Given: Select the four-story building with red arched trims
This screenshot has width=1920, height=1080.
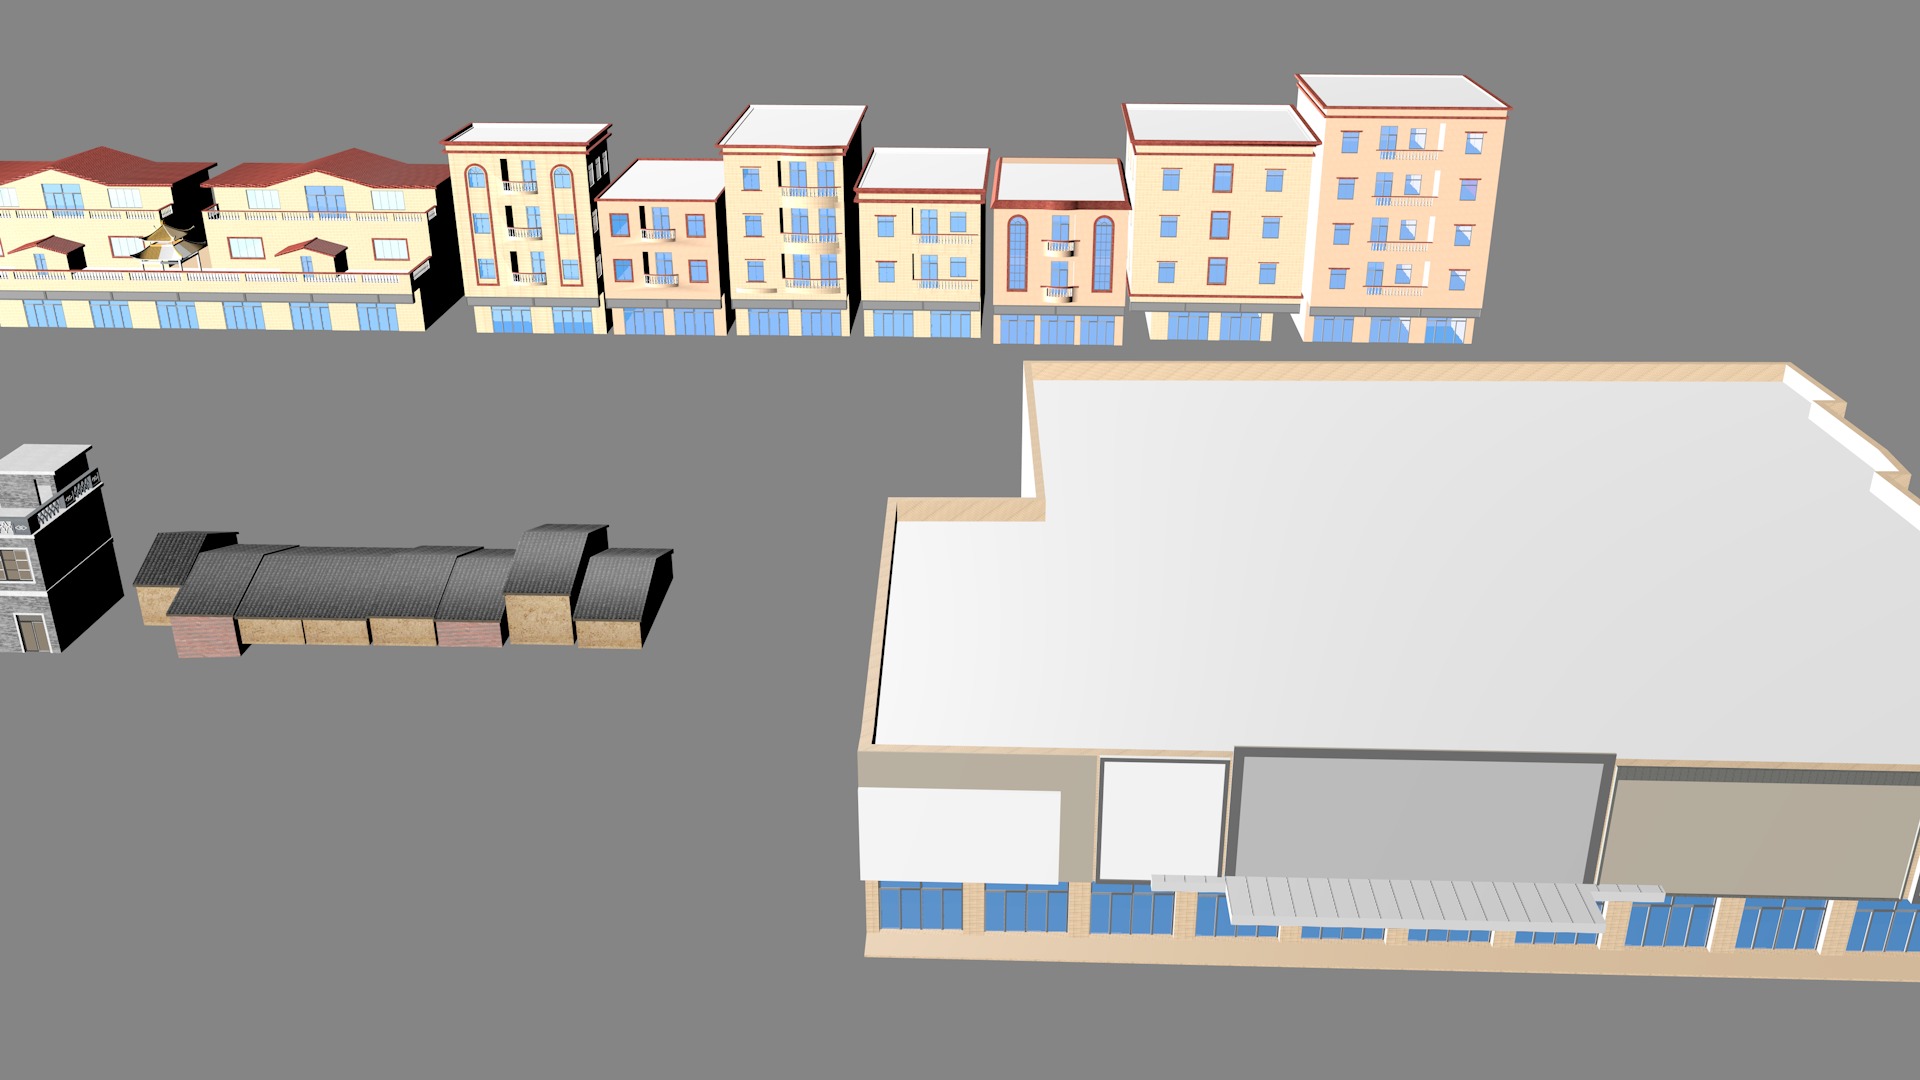Looking at the screenshot, I should tap(527, 229).
